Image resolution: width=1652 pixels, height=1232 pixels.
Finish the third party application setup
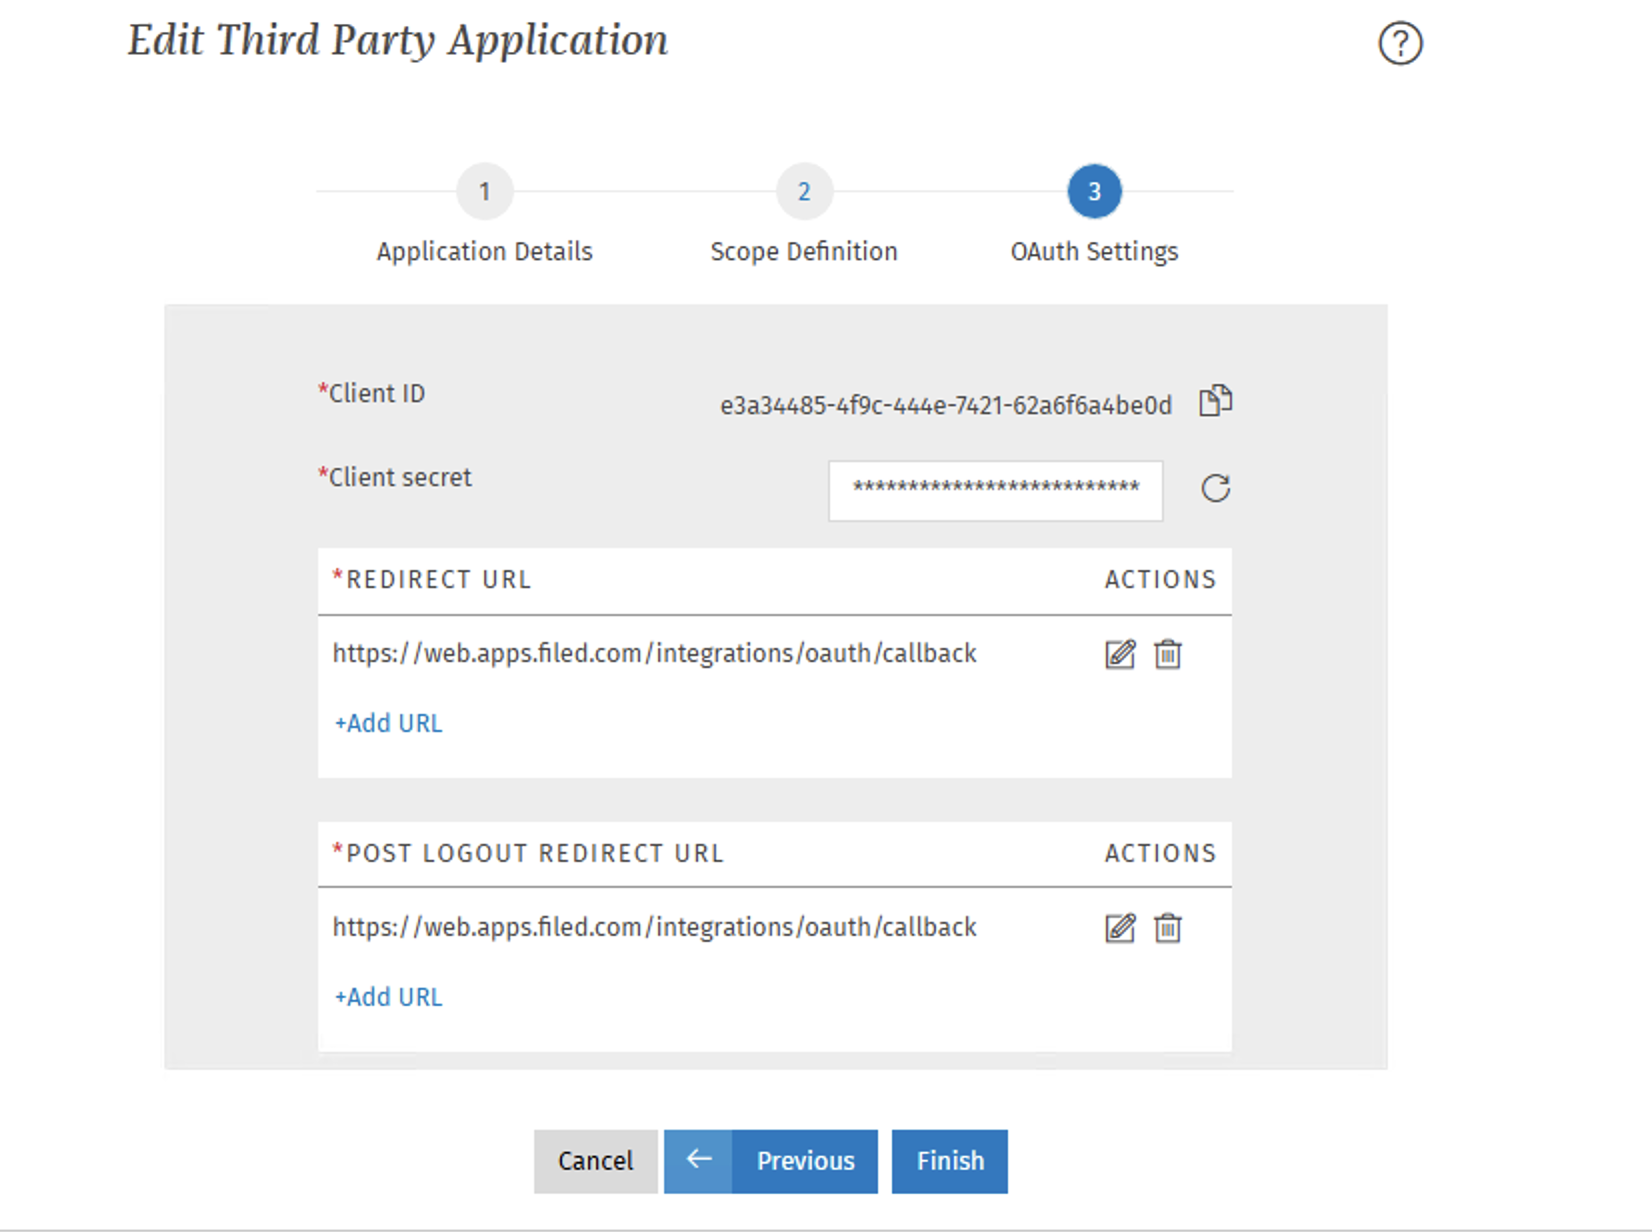(x=950, y=1161)
